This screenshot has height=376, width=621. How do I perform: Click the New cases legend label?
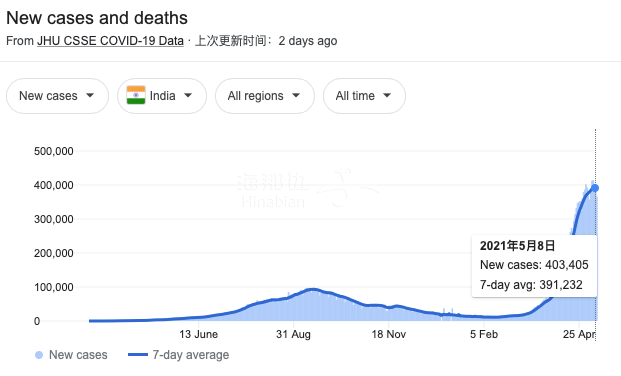(x=78, y=355)
